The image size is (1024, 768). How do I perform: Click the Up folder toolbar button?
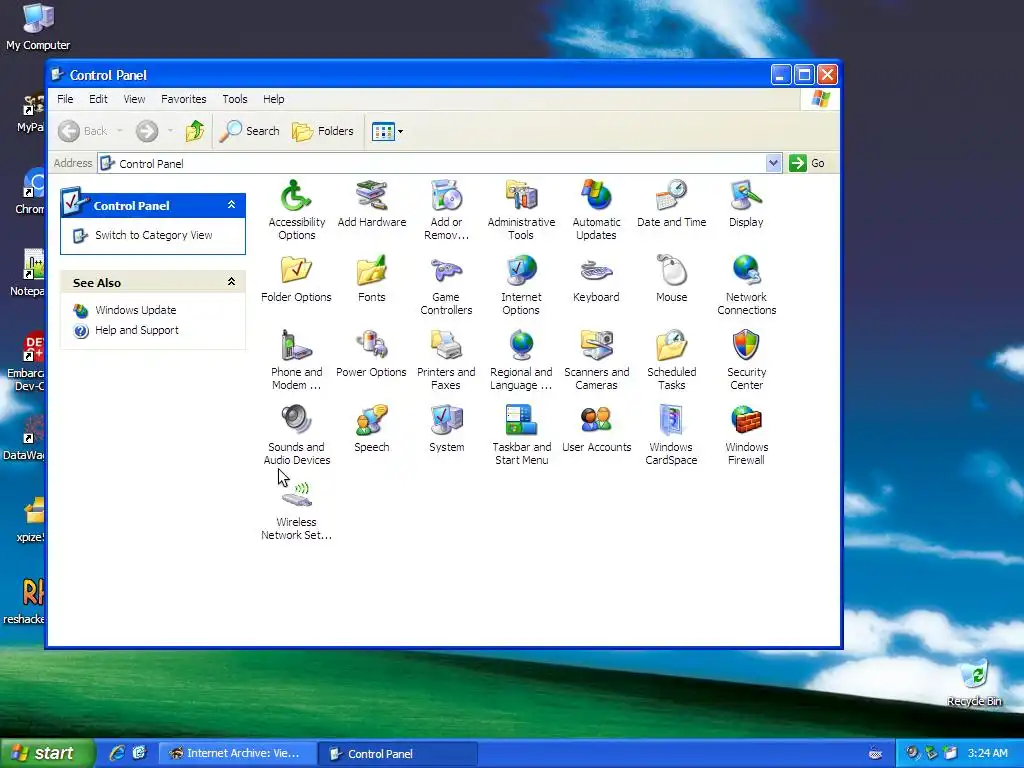[195, 131]
